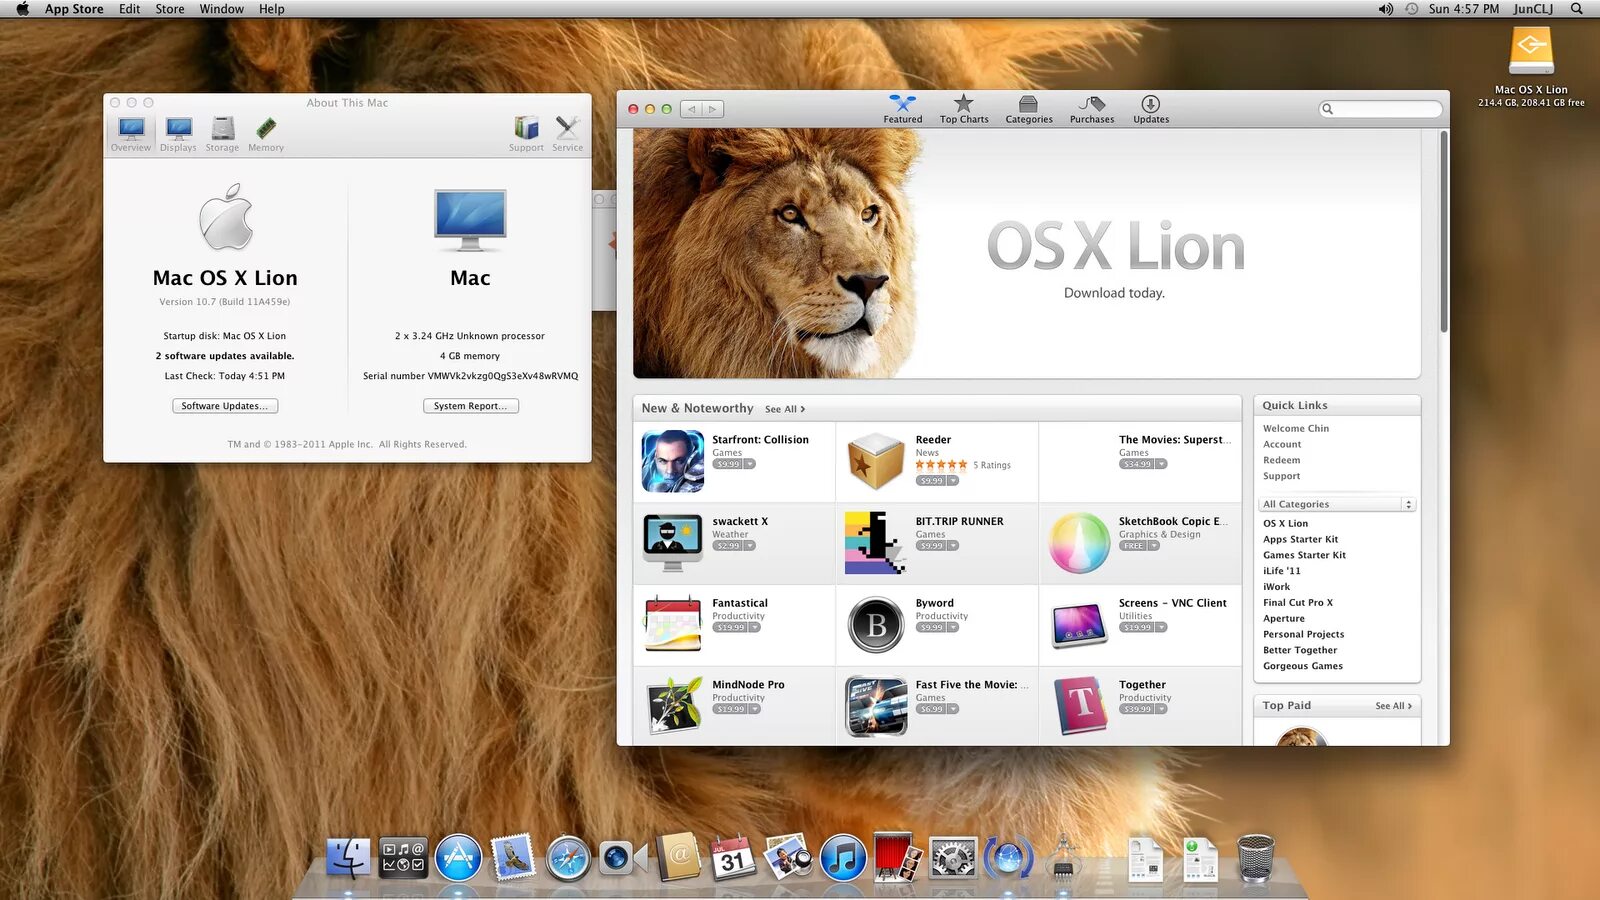This screenshot has width=1600, height=900.
Task: Switch to the Featured tab
Action: coord(903,109)
